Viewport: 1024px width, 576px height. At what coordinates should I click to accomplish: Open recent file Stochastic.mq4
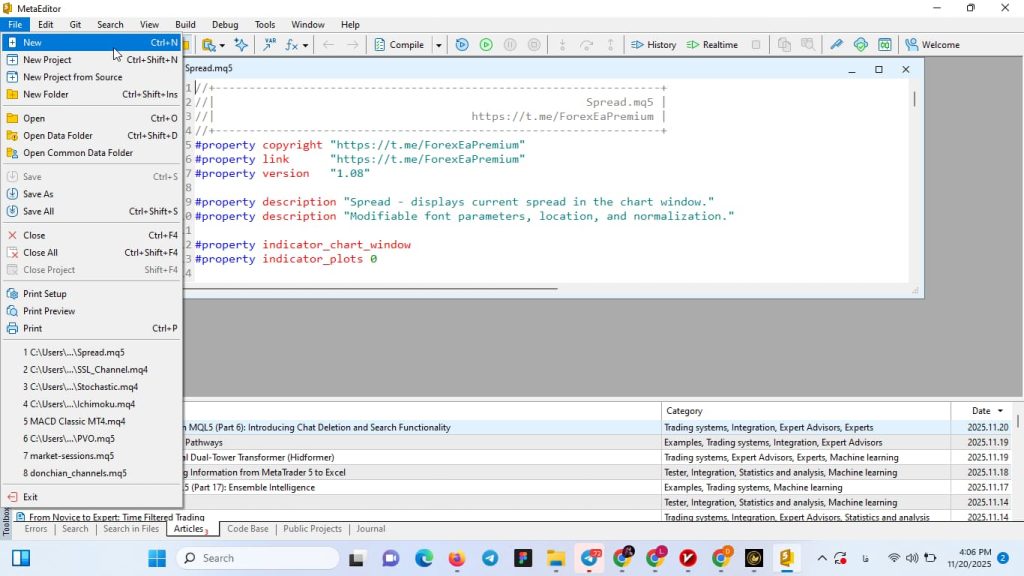click(91, 387)
